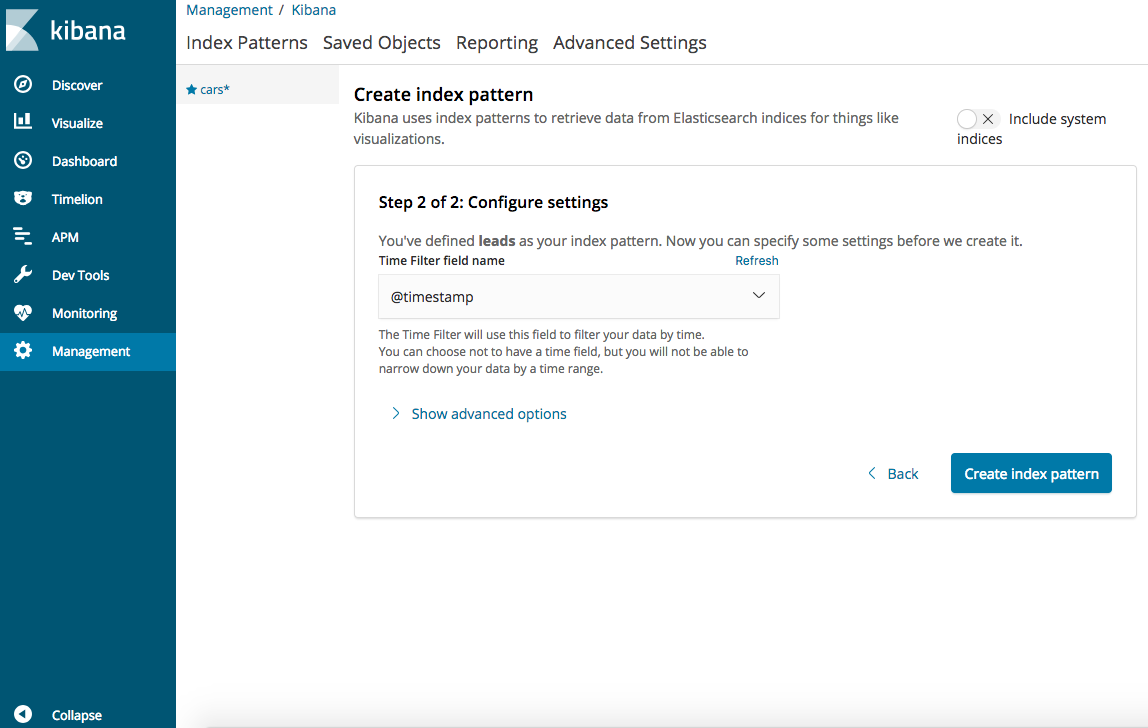
Task: Open Dashboard via its gauge icon
Action: pyautogui.click(x=23, y=160)
